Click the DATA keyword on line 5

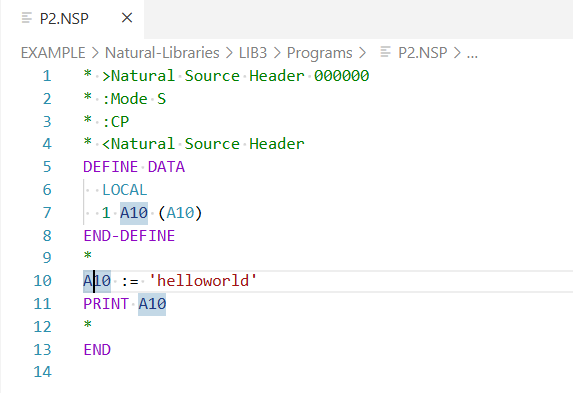pyautogui.click(x=166, y=167)
